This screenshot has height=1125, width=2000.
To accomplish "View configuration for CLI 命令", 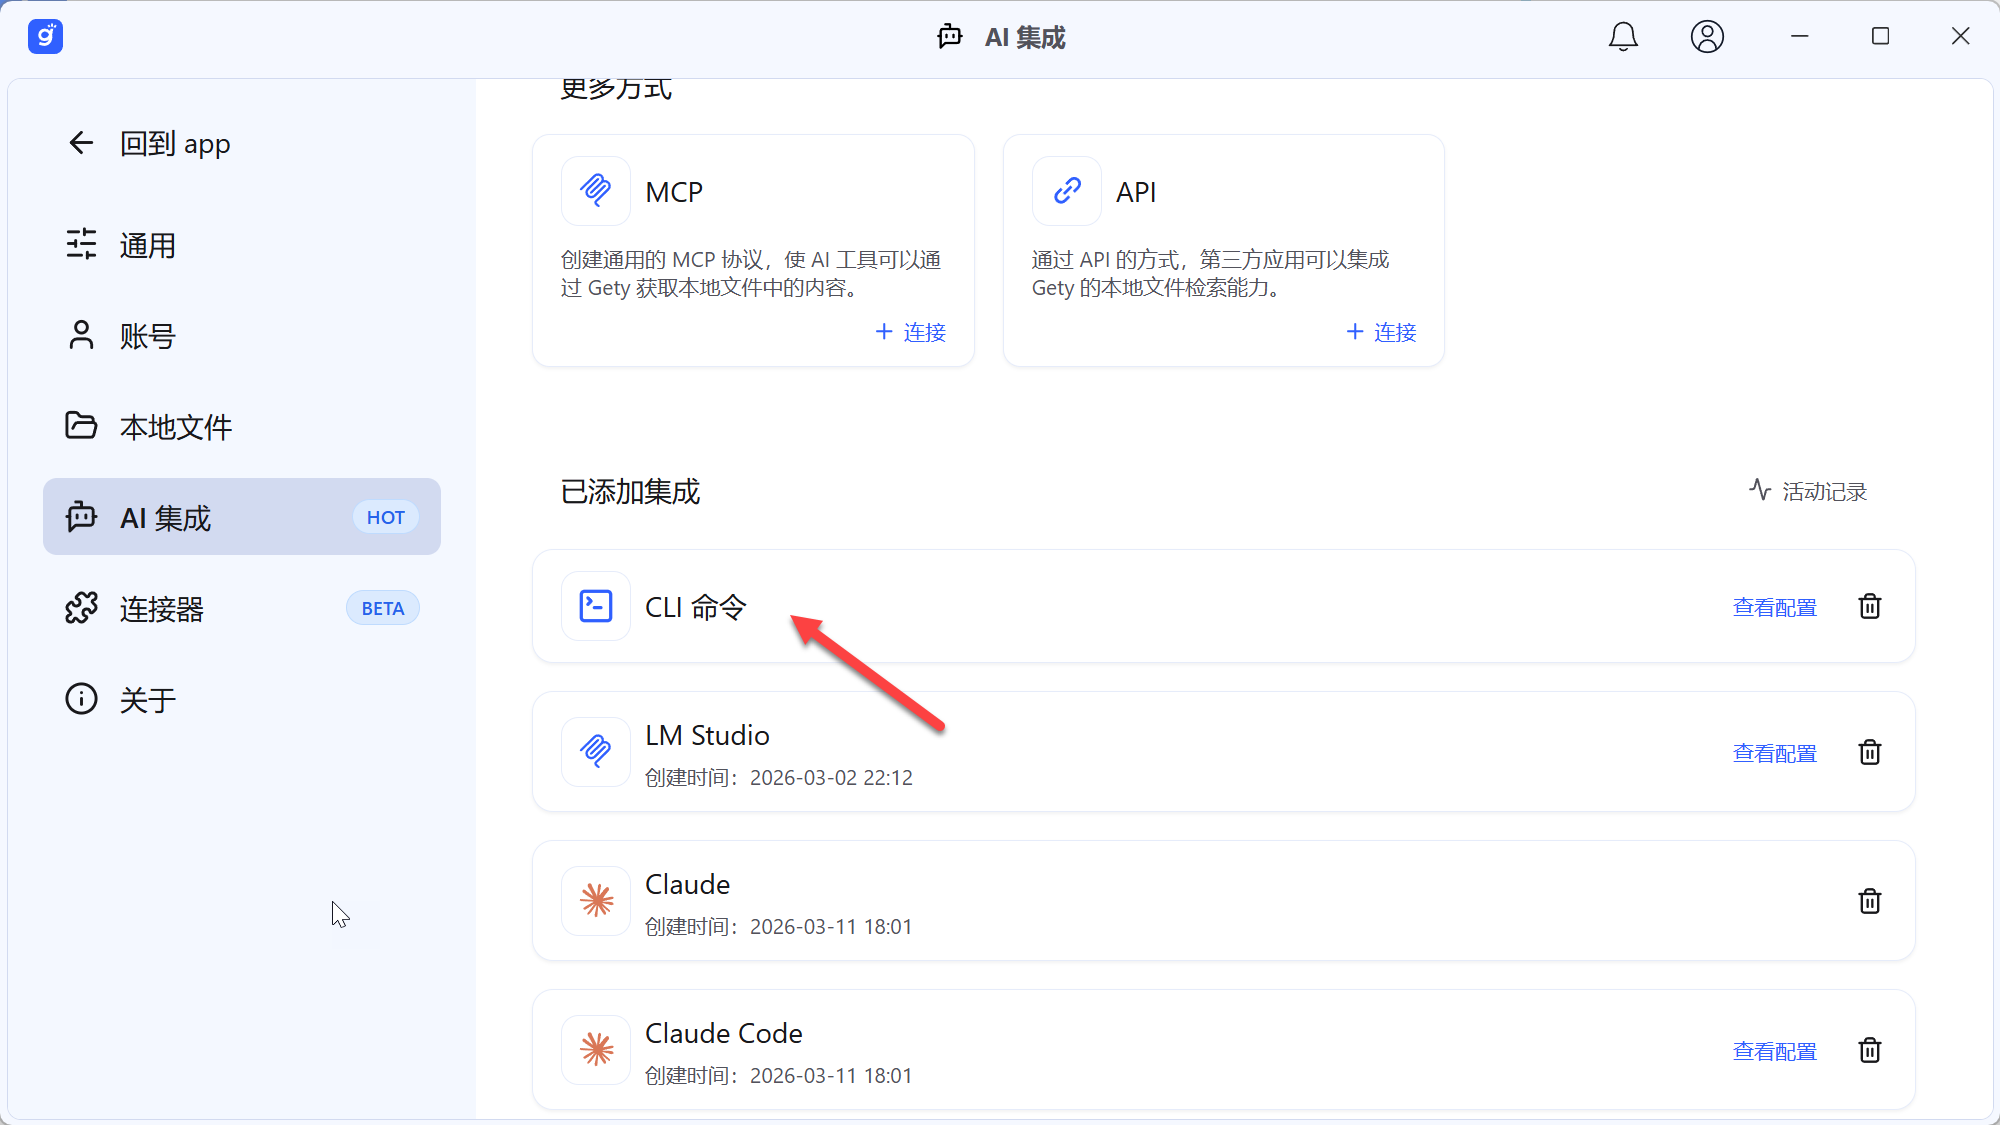I will [1775, 607].
